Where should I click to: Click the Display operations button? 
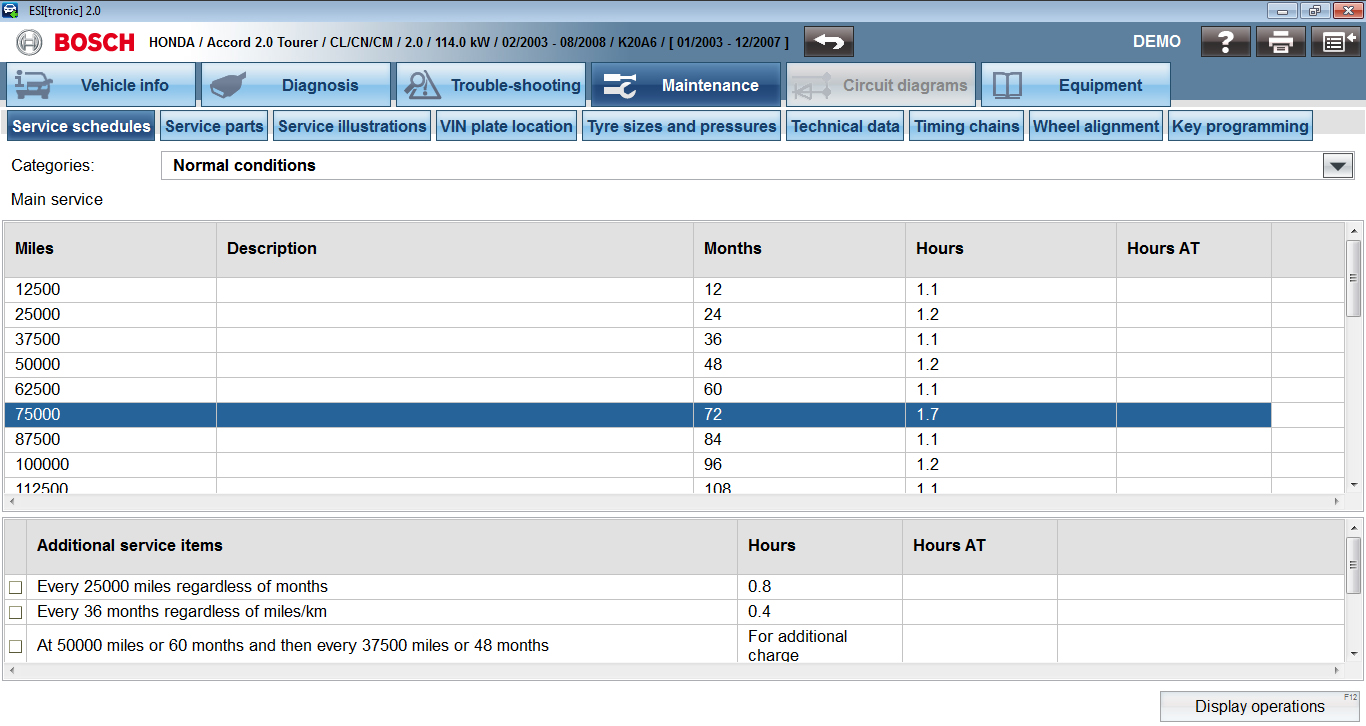(1259, 706)
